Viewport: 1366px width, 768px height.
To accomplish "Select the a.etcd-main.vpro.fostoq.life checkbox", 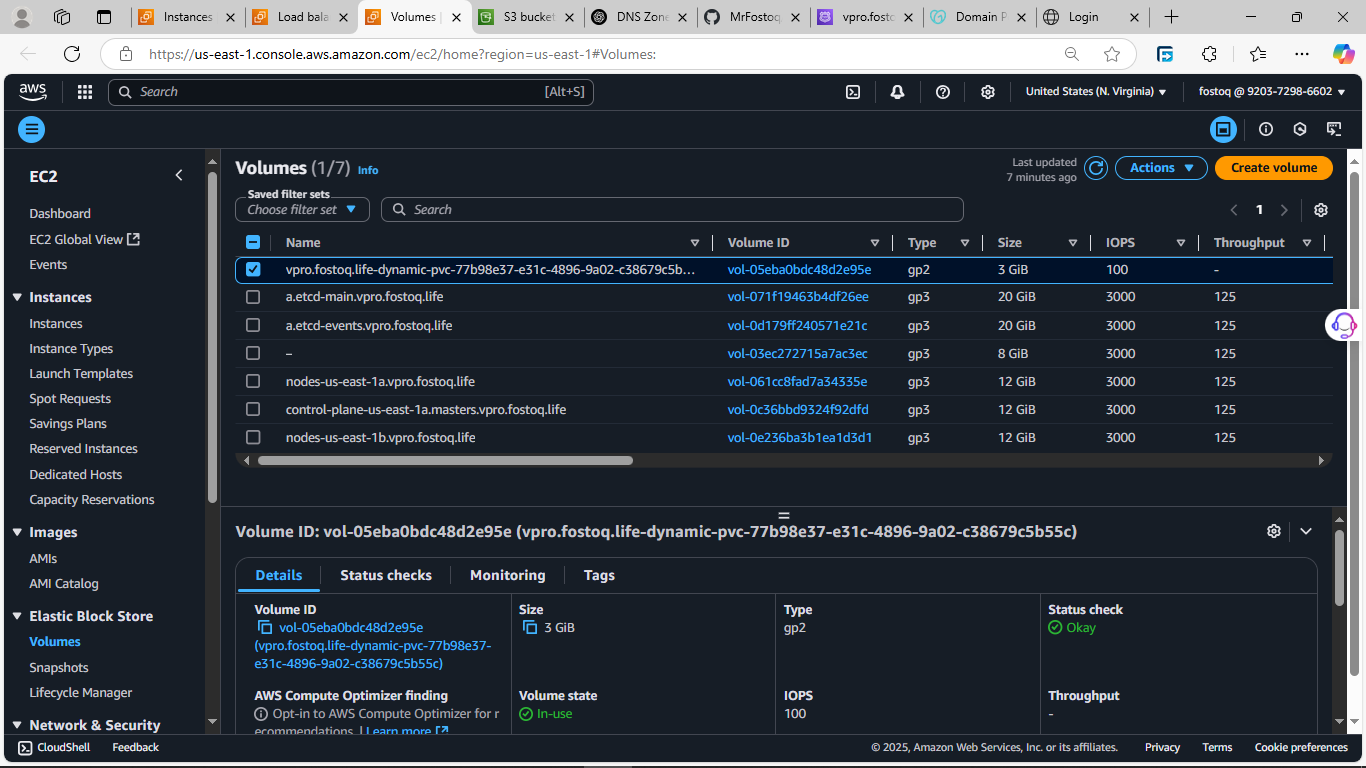I will click(x=253, y=297).
